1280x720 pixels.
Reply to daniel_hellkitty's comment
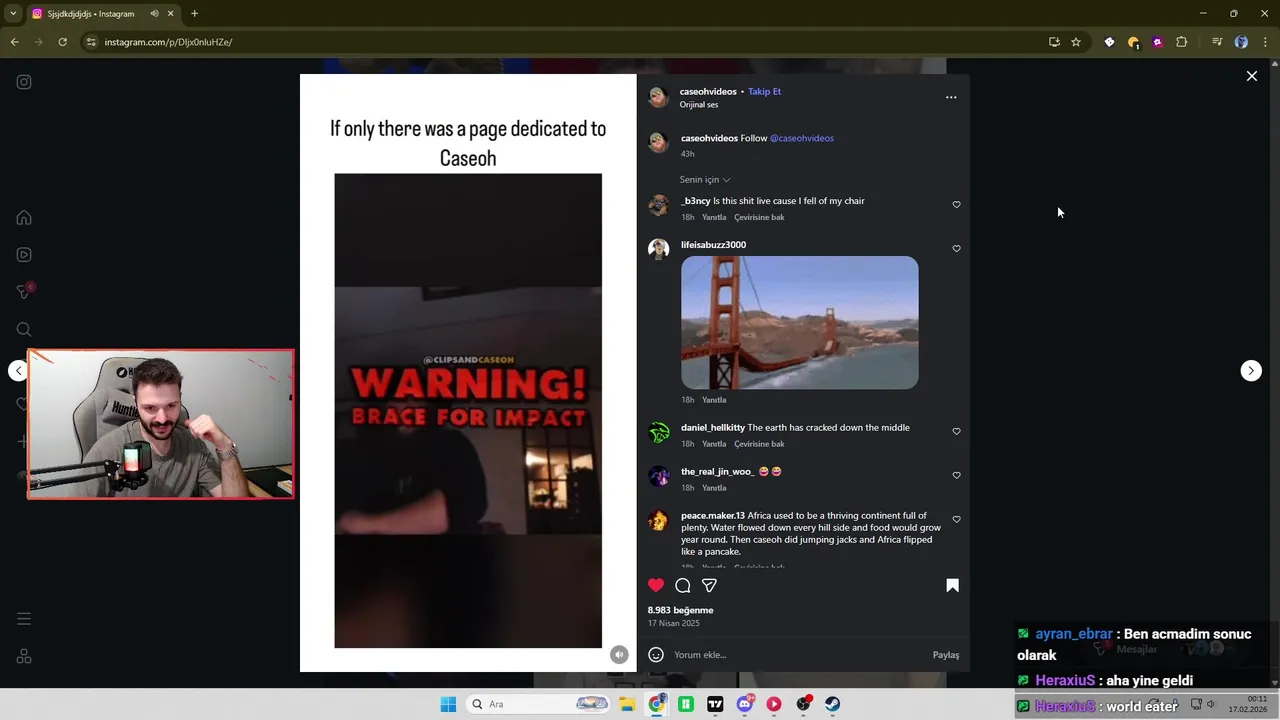coord(714,444)
